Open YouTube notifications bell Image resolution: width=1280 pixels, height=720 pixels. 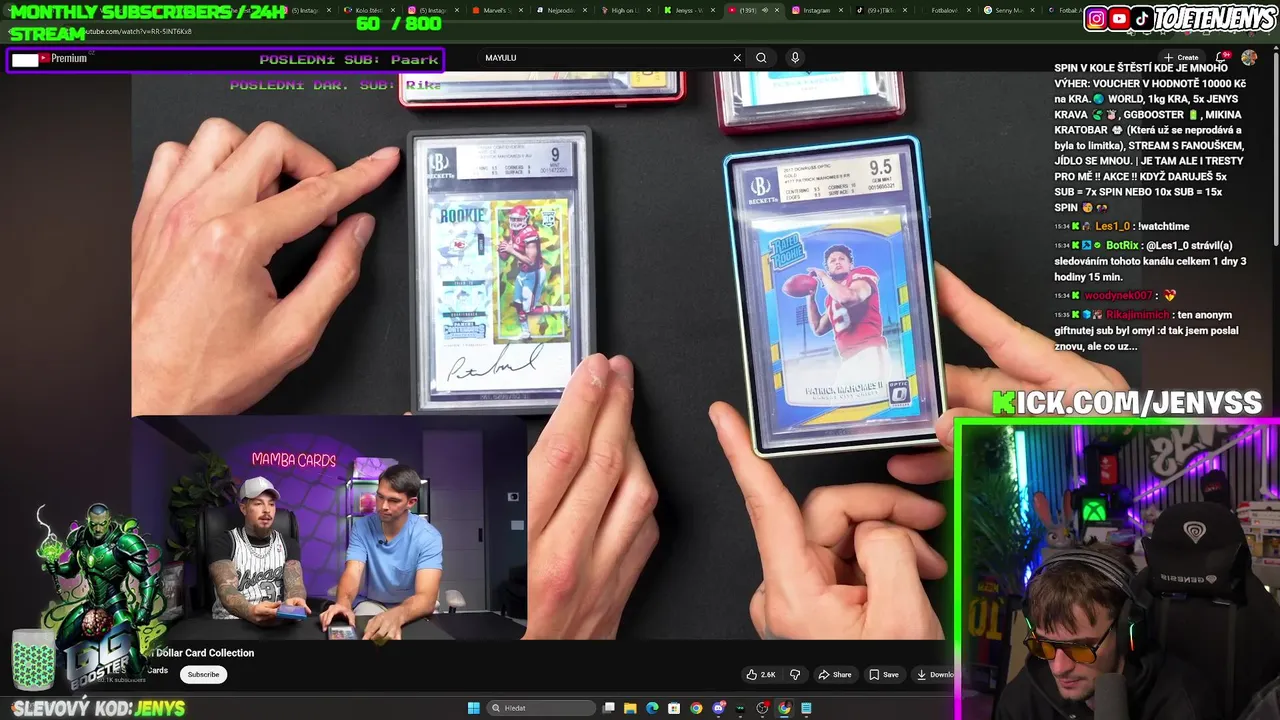(x=1221, y=57)
